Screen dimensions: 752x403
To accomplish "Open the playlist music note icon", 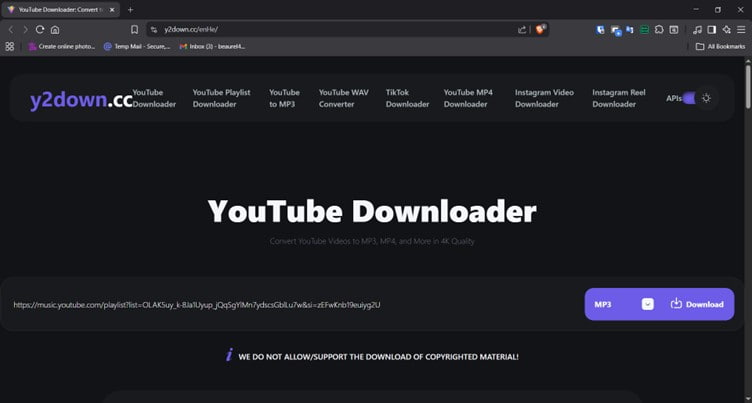I will (697, 30).
